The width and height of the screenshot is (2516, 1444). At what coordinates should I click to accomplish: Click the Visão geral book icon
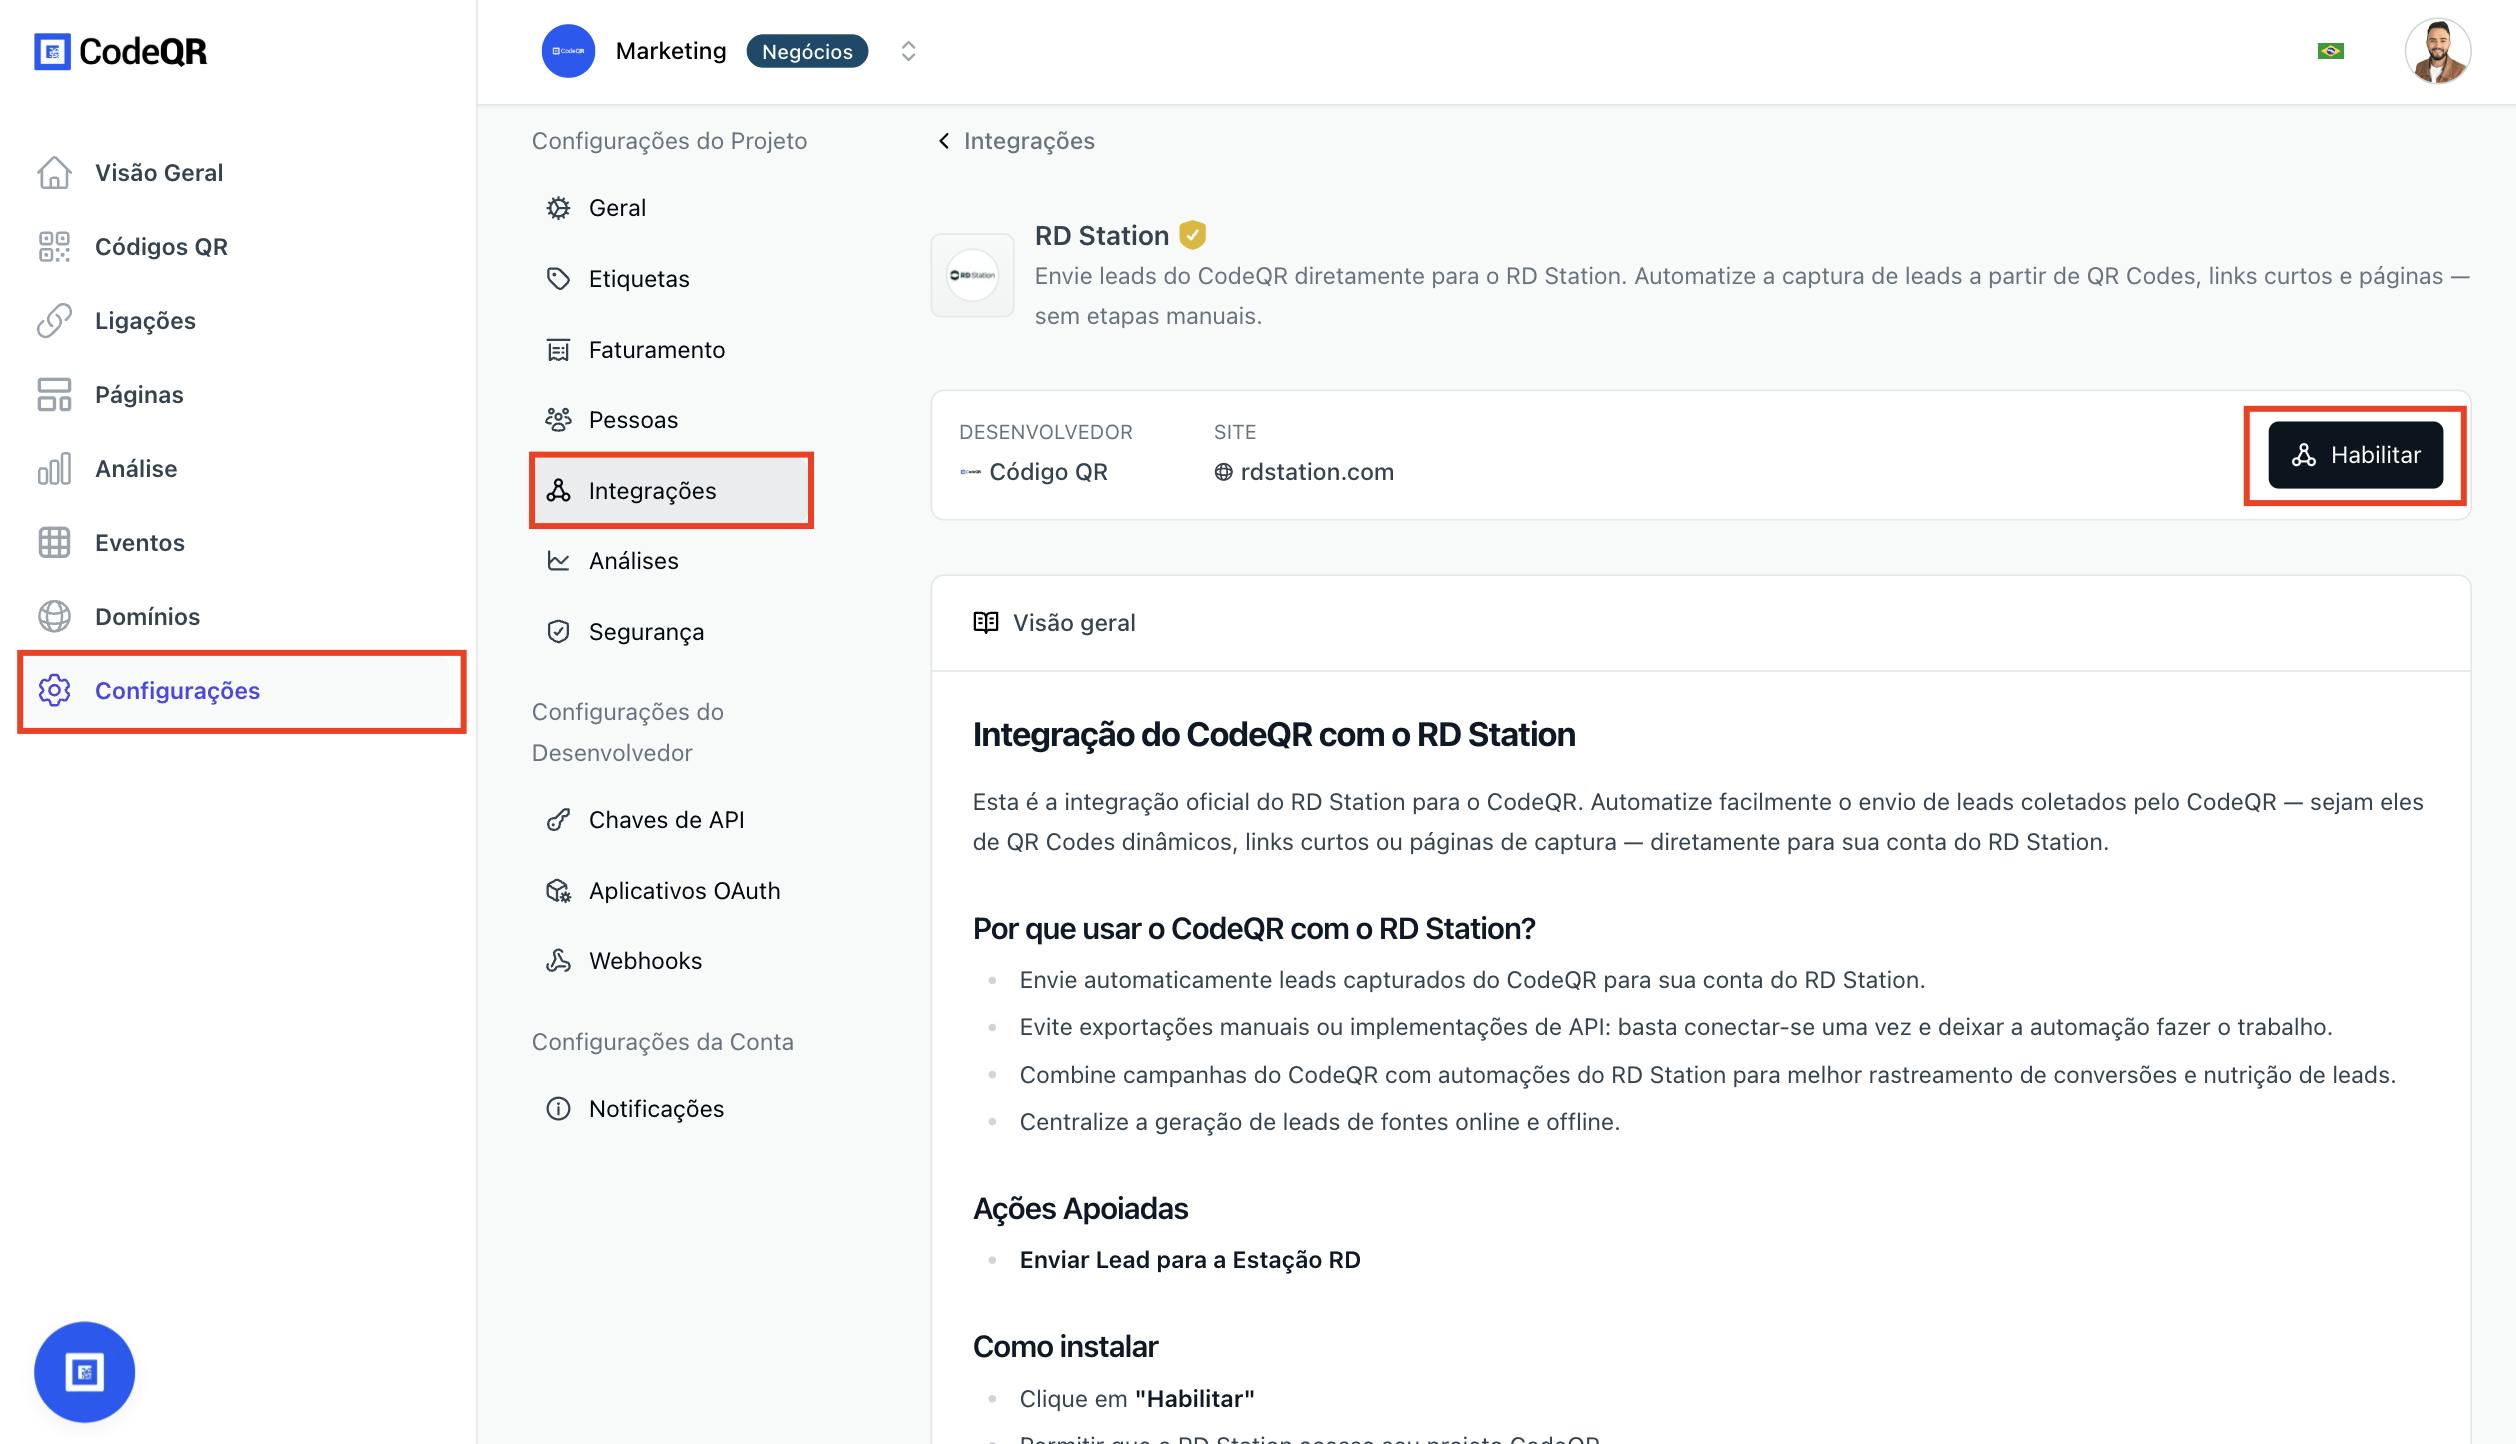tap(986, 623)
